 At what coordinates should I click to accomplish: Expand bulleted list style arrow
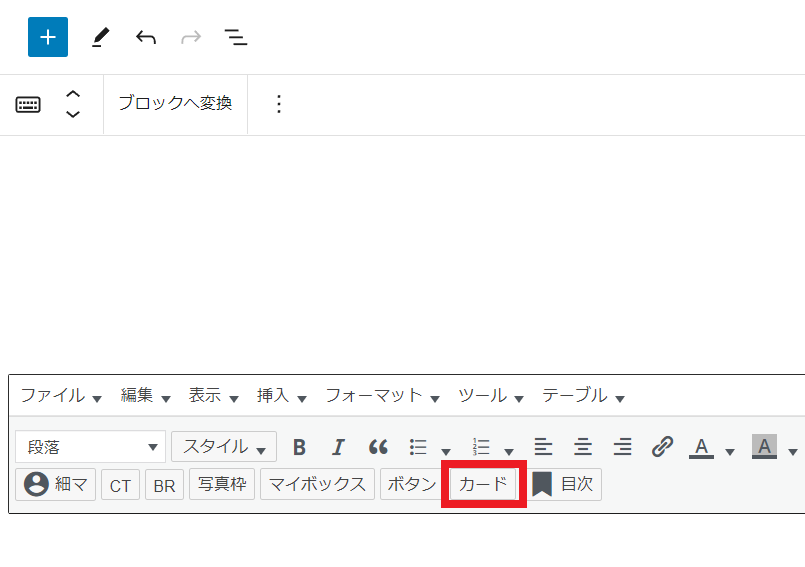coord(446,451)
